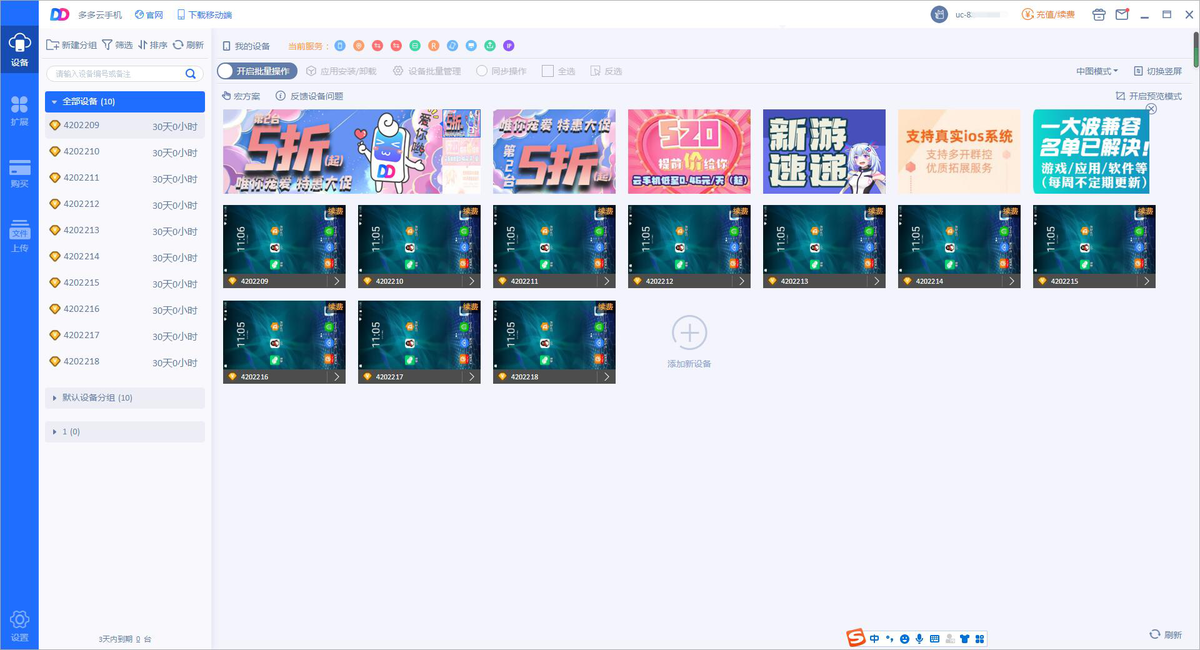Click the bottom-right 刷新 button
The image size is (1200, 650).
click(x=1166, y=635)
